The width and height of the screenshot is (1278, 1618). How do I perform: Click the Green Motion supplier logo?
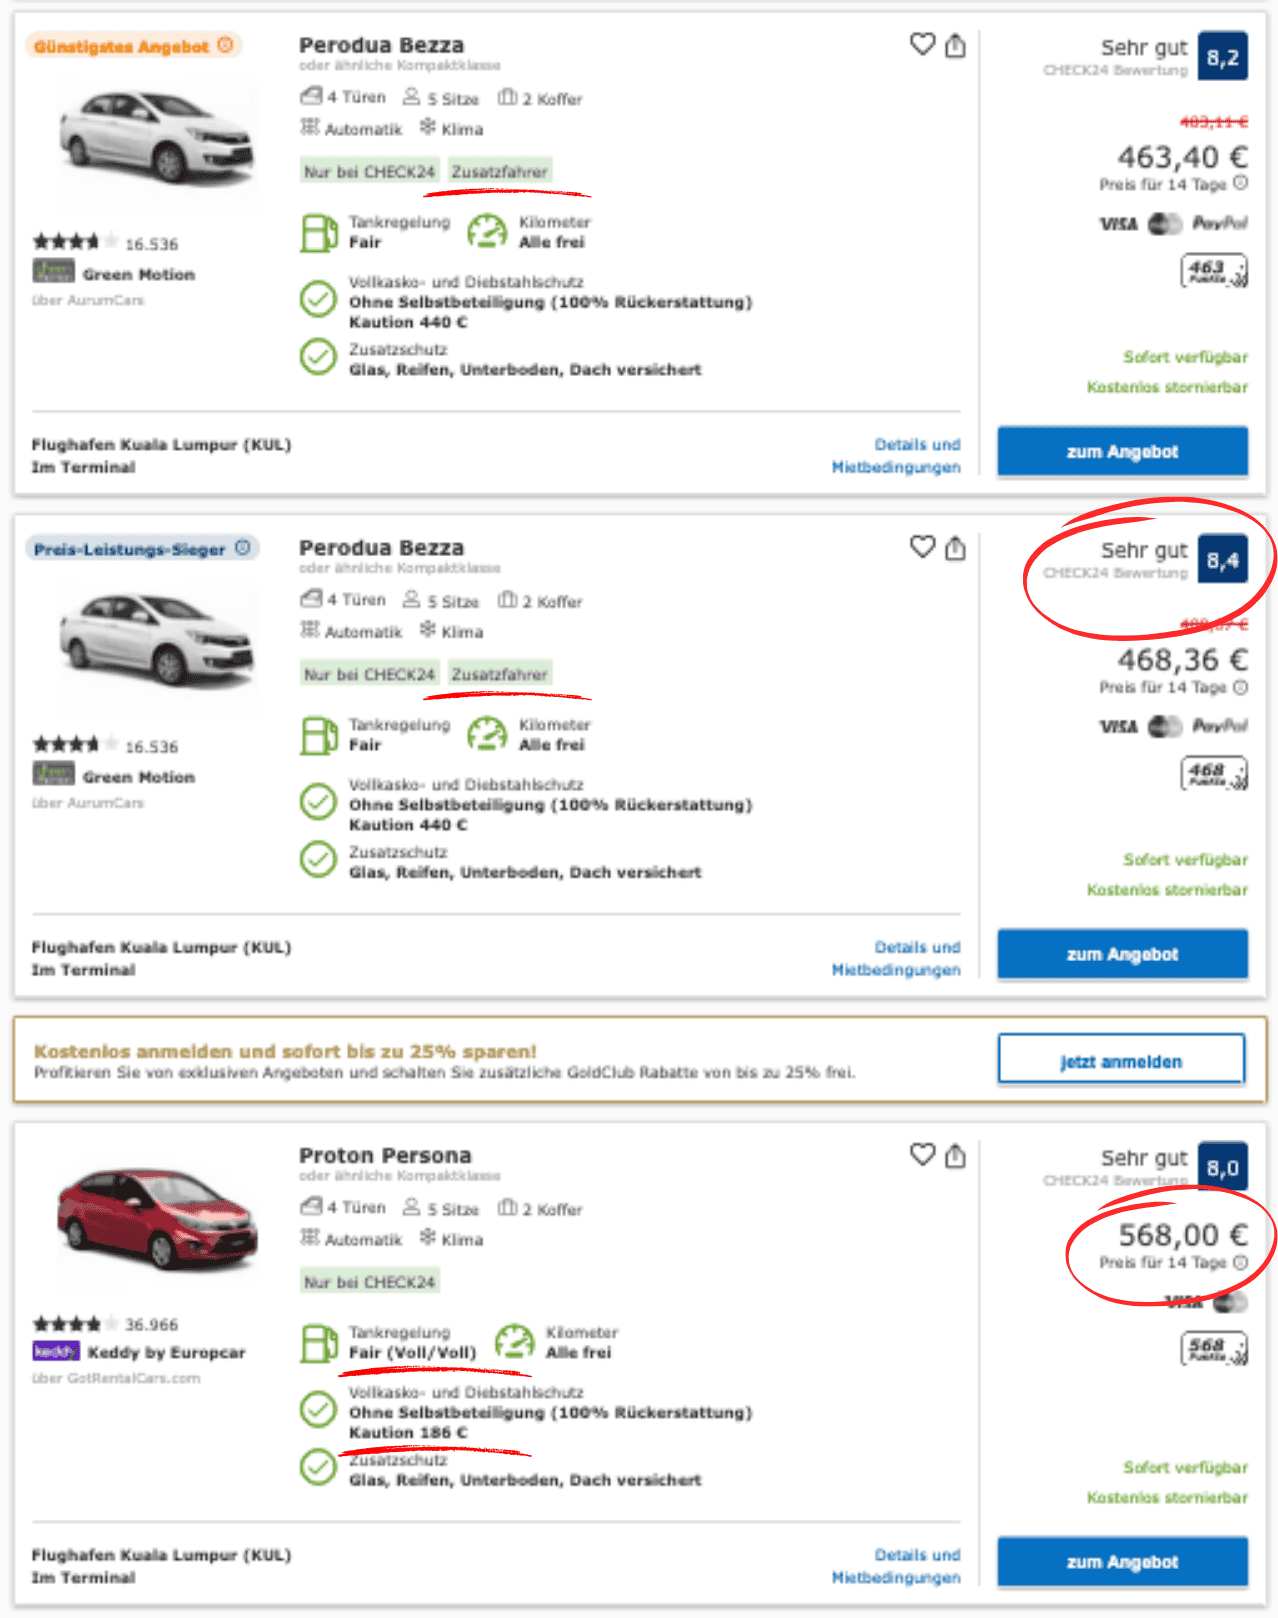pos(56,270)
